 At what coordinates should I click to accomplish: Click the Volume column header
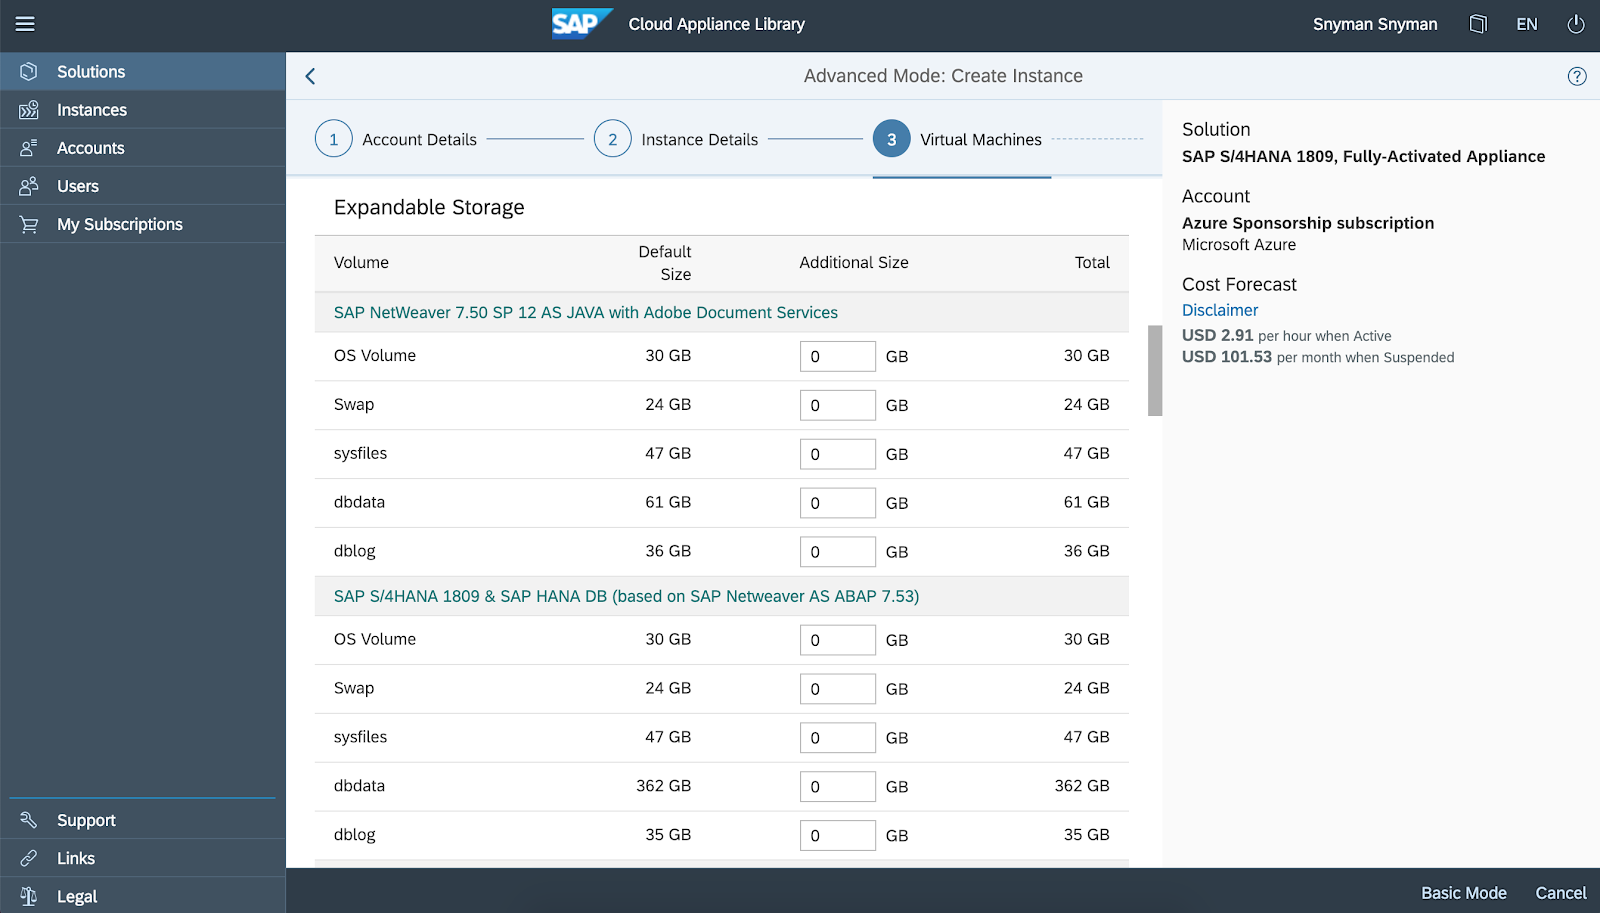361,263
